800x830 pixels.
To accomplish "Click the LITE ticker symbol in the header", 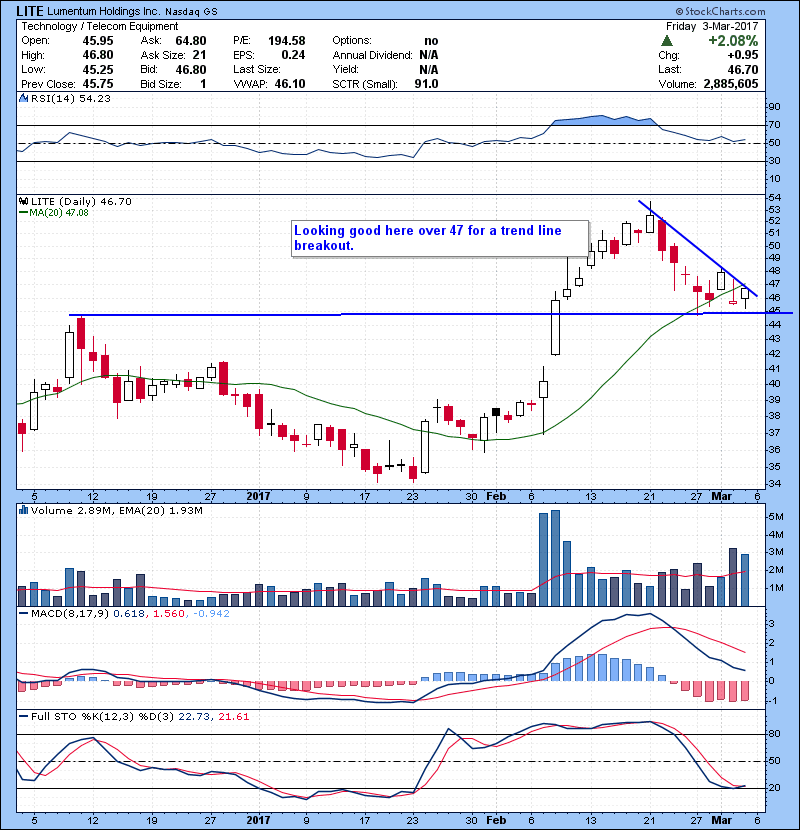I will [30, 11].
